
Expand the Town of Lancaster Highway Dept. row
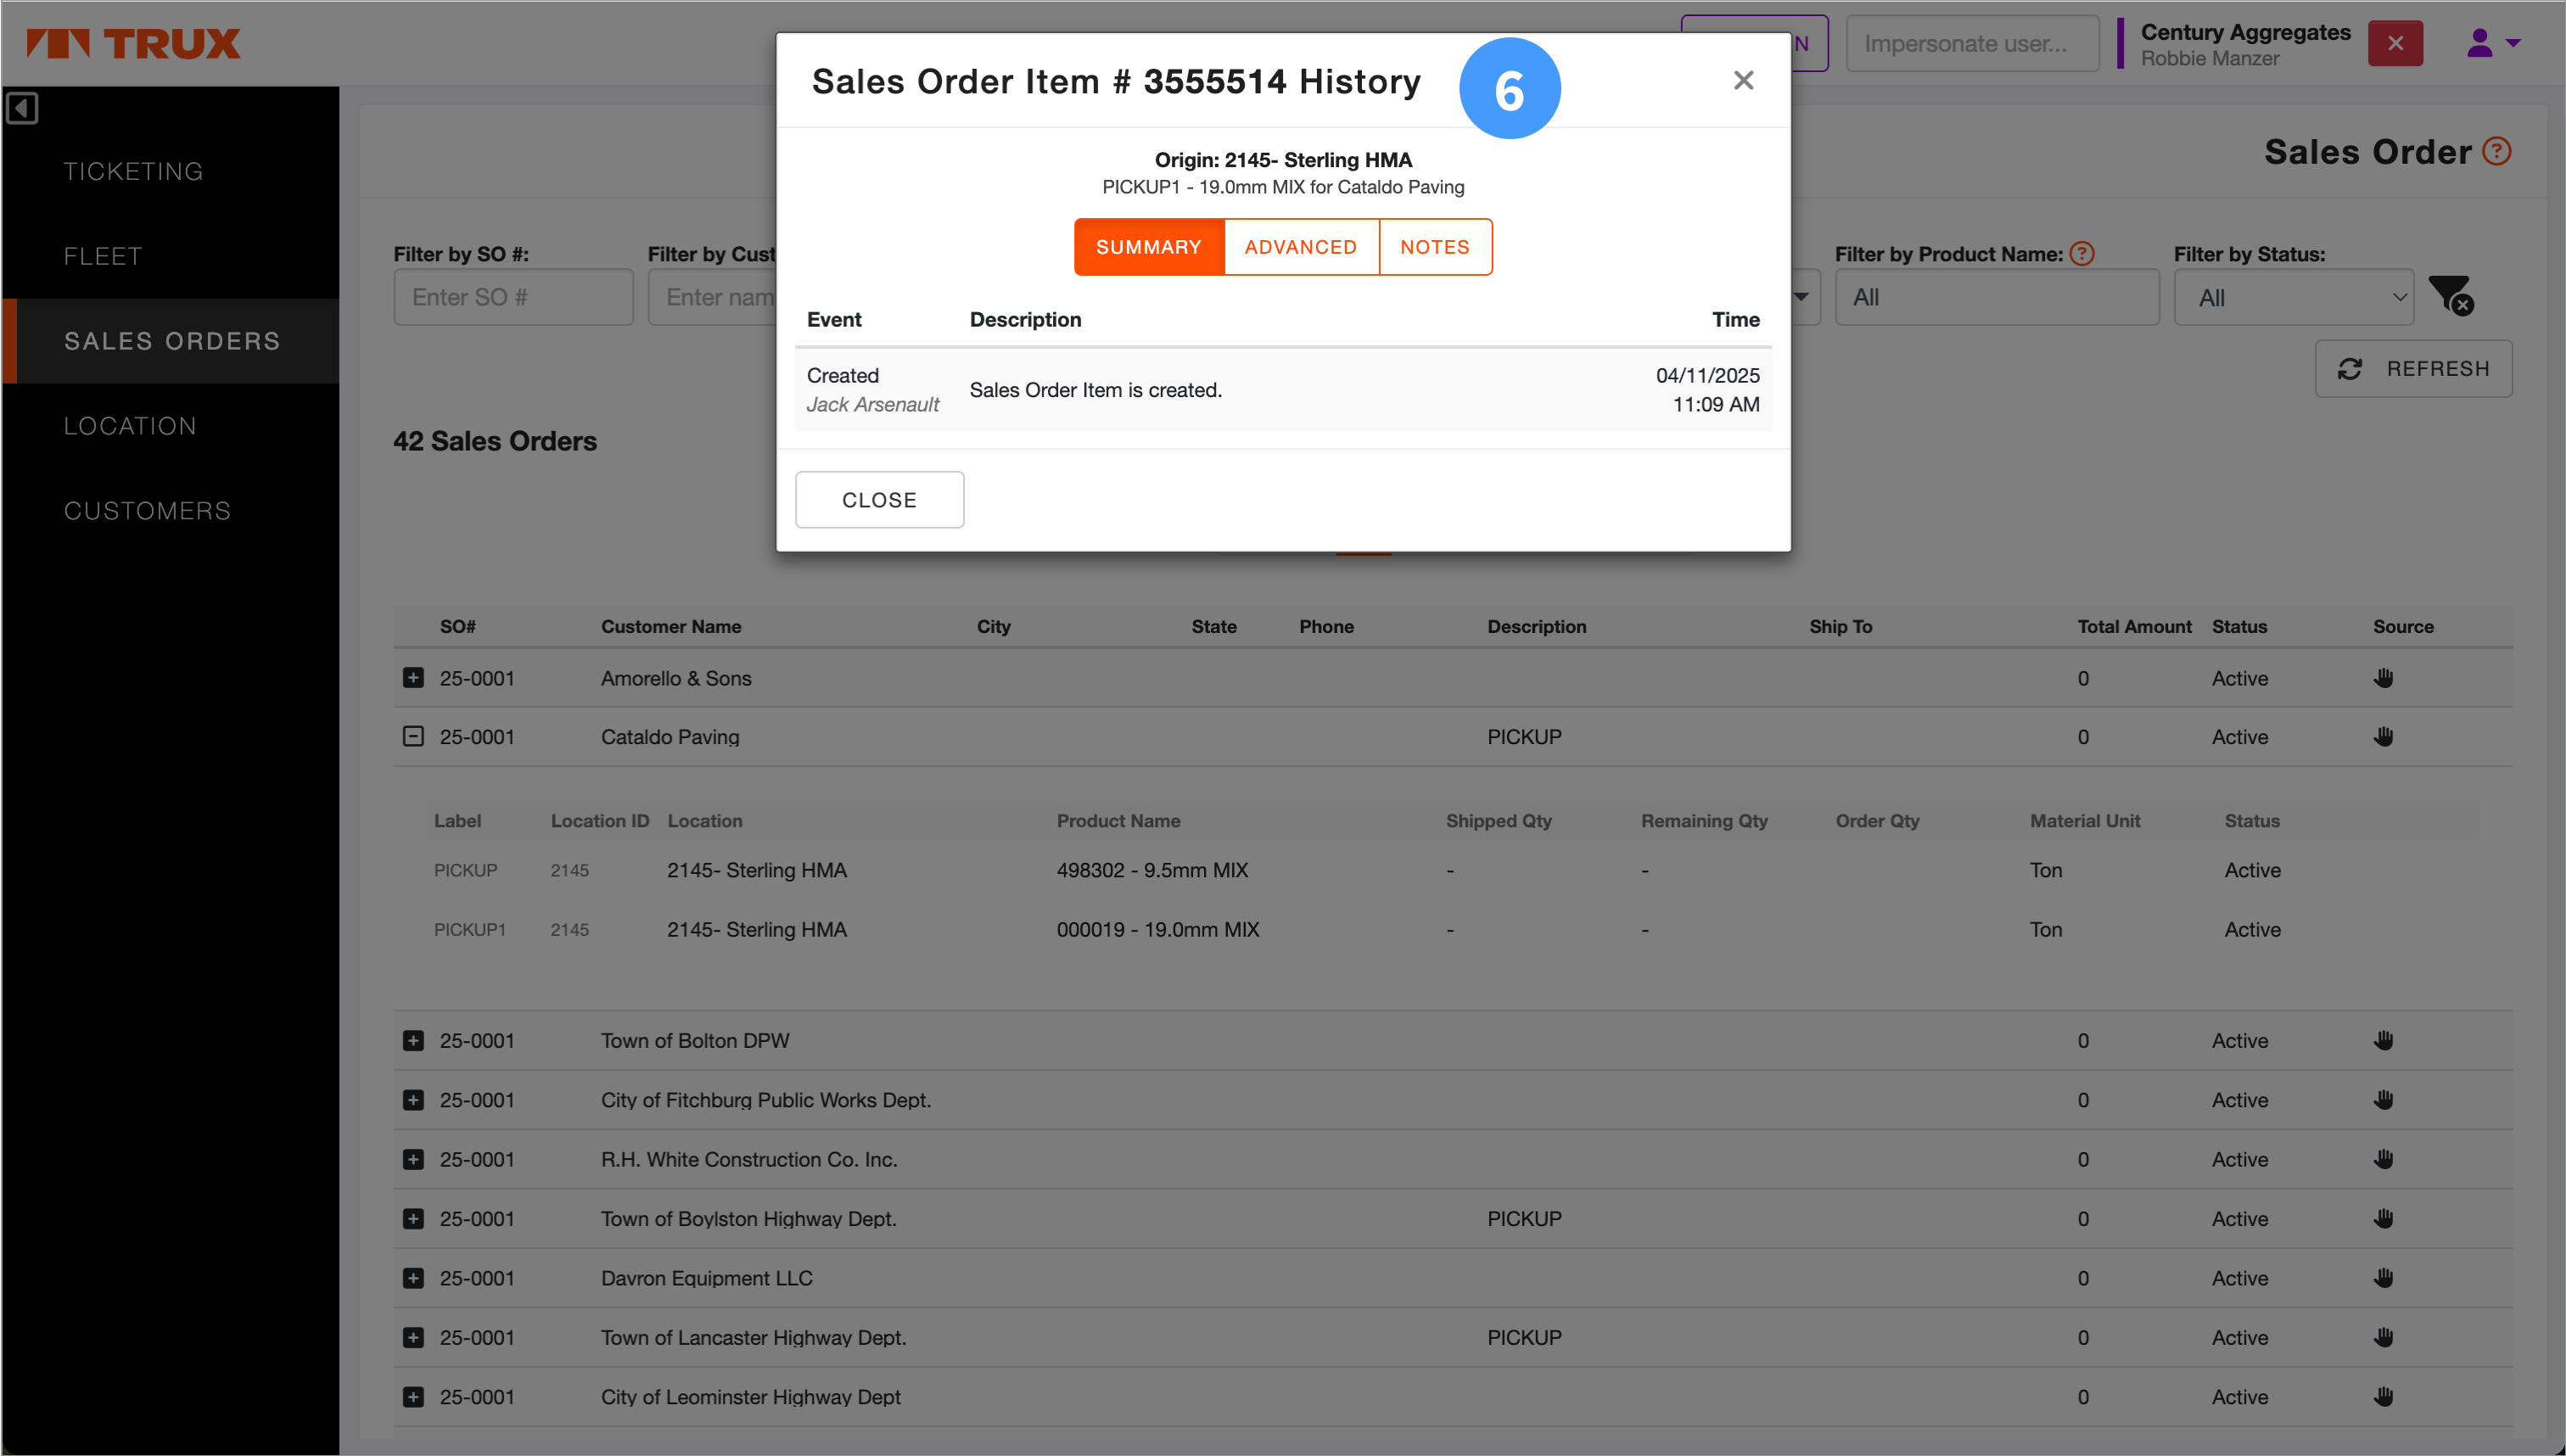(413, 1338)
